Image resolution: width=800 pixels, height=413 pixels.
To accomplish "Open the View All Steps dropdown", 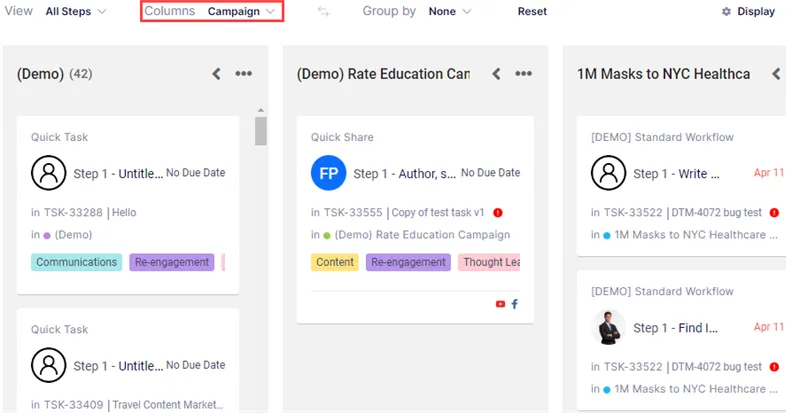I will (76, 11).
